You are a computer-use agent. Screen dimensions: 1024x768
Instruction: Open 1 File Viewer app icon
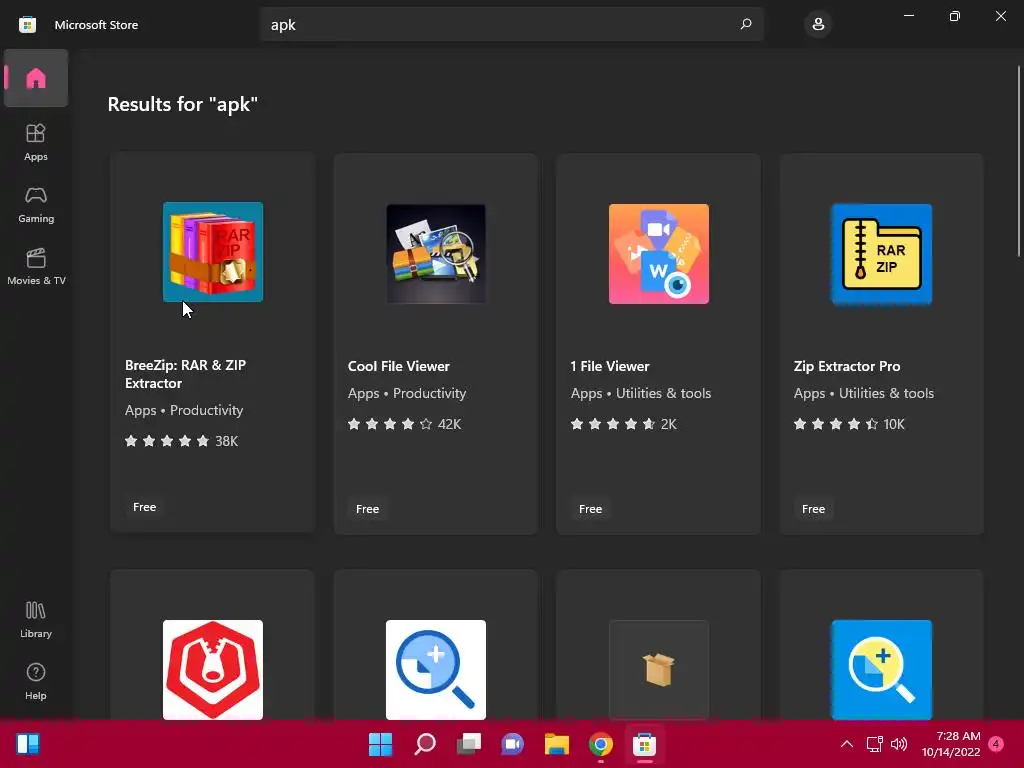(659, 253)
